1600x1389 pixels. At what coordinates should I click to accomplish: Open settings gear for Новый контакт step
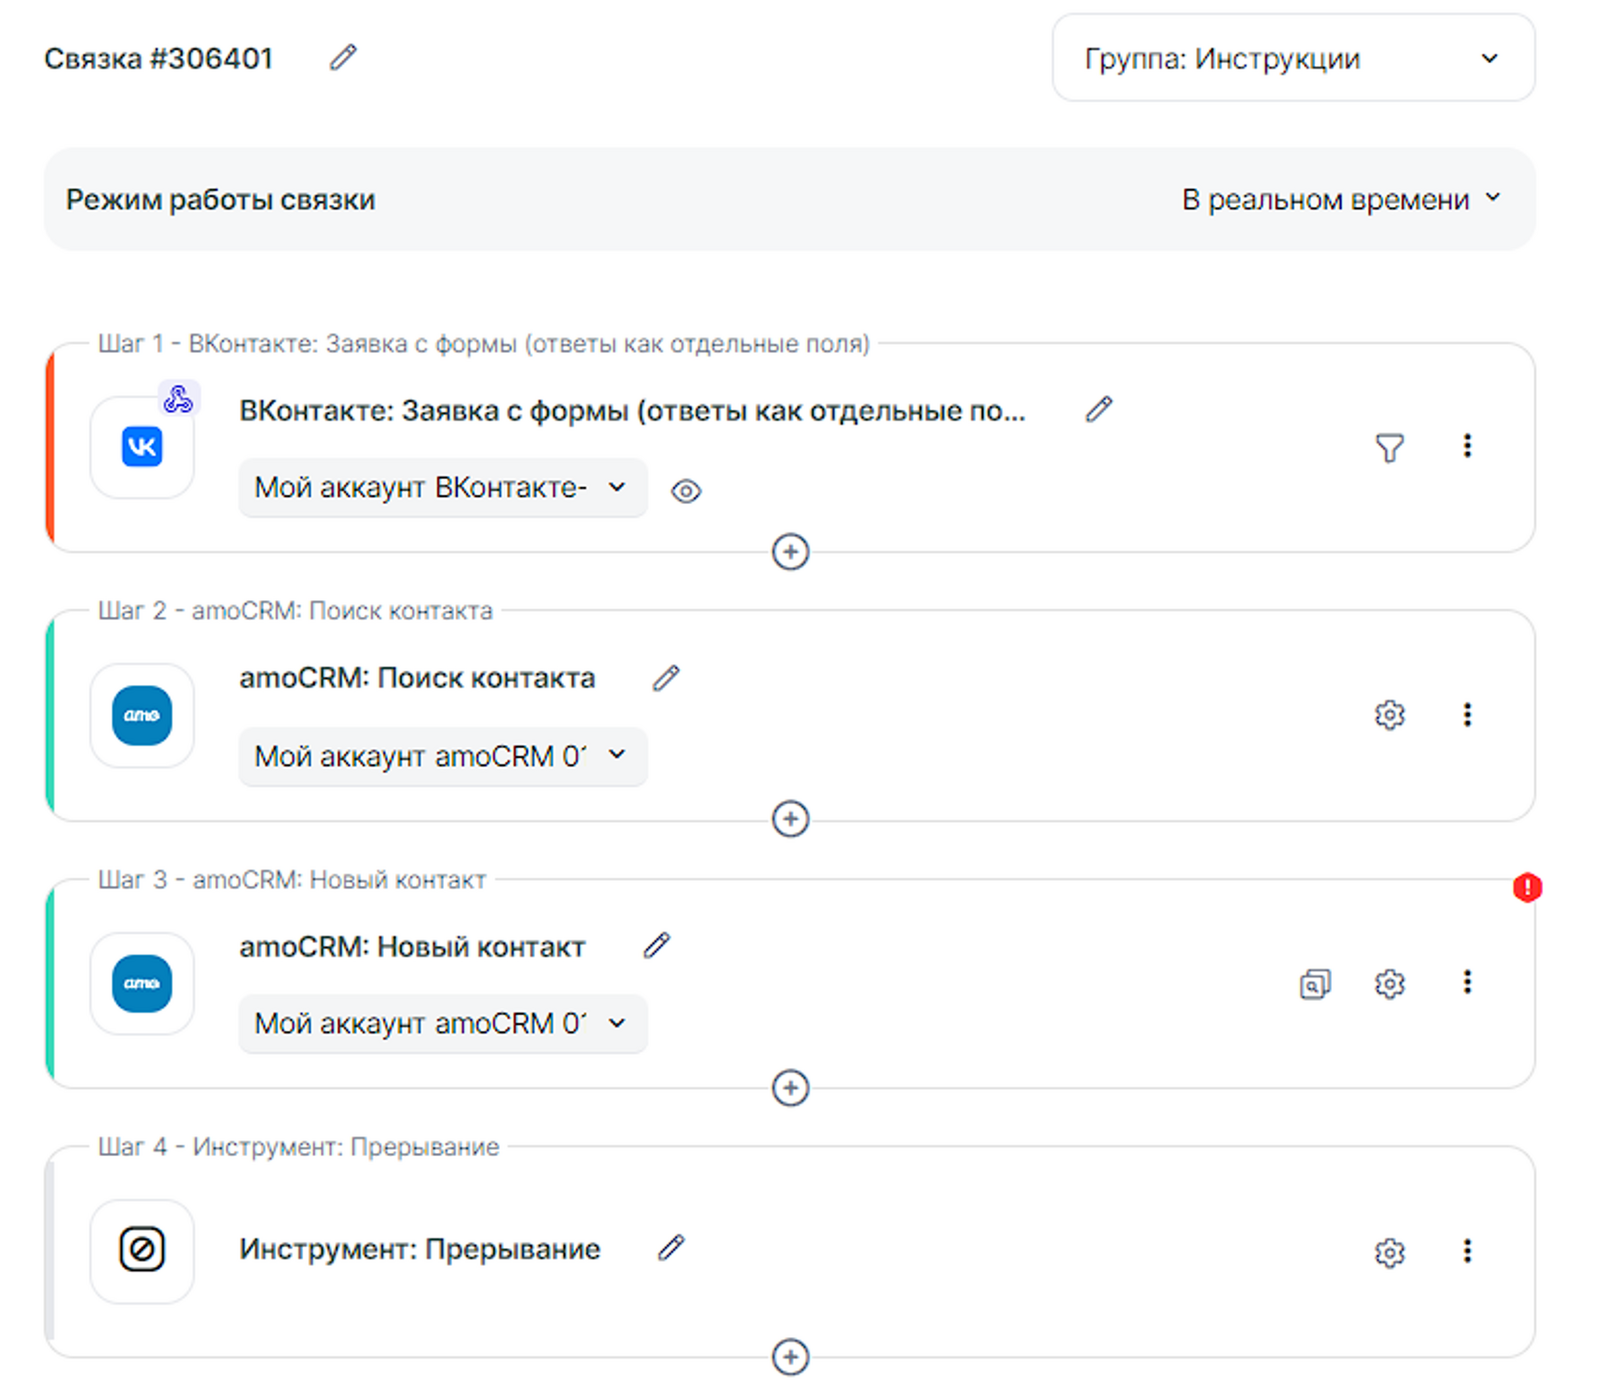tap(1389, 984)
